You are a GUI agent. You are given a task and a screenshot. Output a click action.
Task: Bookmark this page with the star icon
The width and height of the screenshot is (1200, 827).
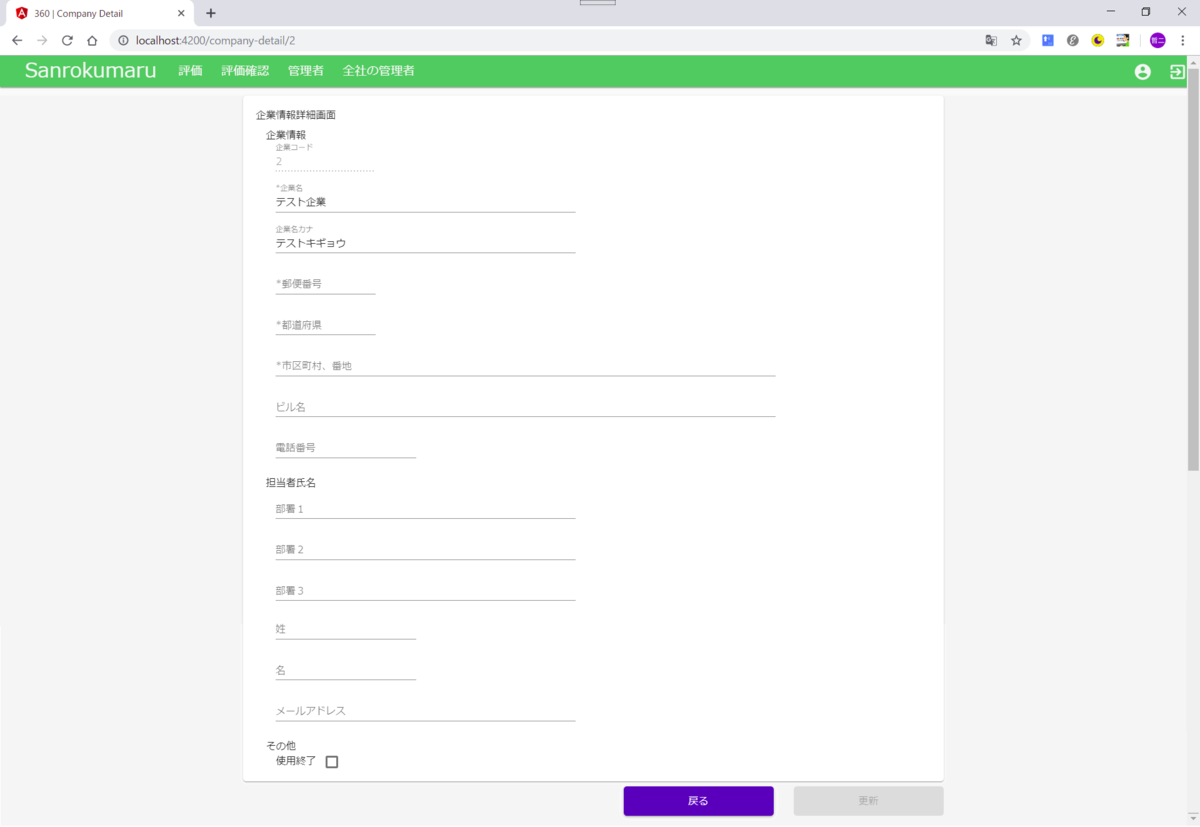(x=1016, y=41)
